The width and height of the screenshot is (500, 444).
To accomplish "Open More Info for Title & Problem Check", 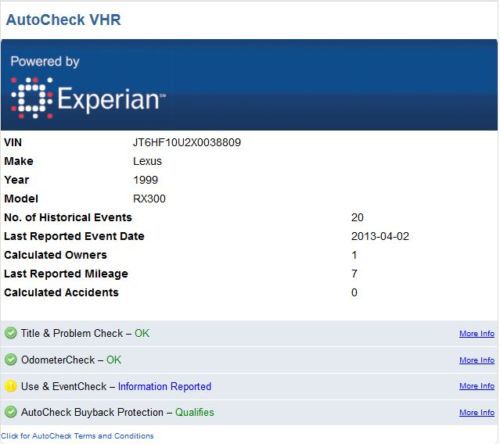I will pos(477,333).
